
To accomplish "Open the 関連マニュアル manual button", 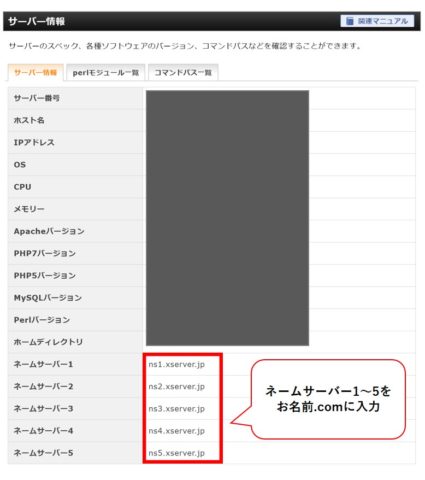I will pos(377,21).
